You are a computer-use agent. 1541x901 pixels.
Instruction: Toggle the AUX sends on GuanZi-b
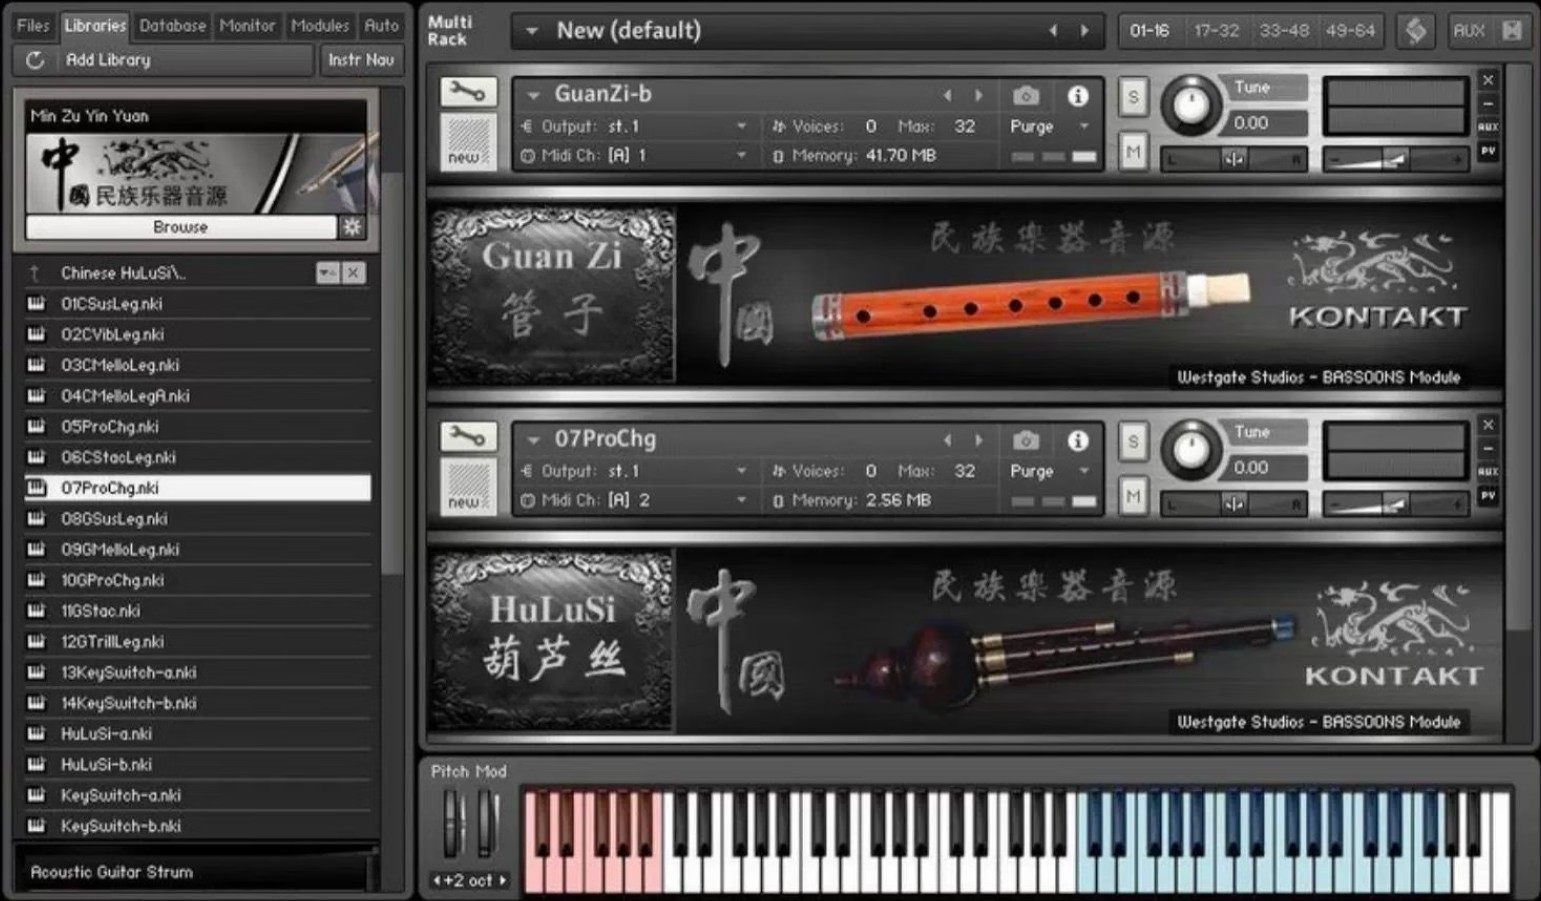click(1488, 127)
